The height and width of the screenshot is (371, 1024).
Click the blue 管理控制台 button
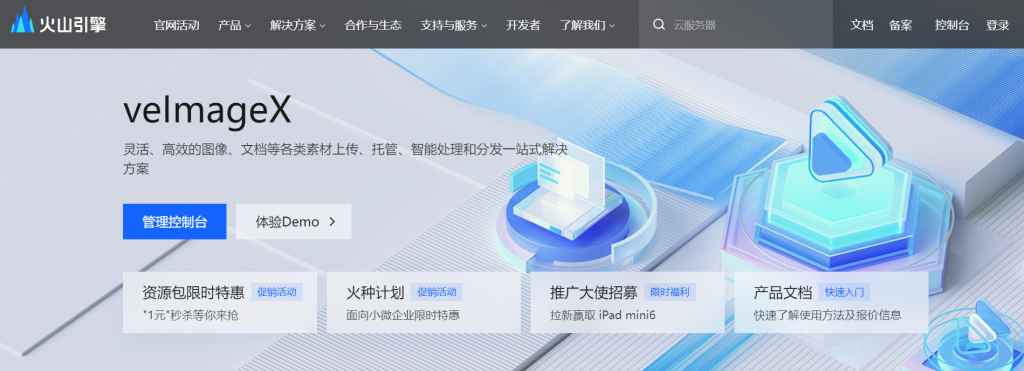pos(174,221)
